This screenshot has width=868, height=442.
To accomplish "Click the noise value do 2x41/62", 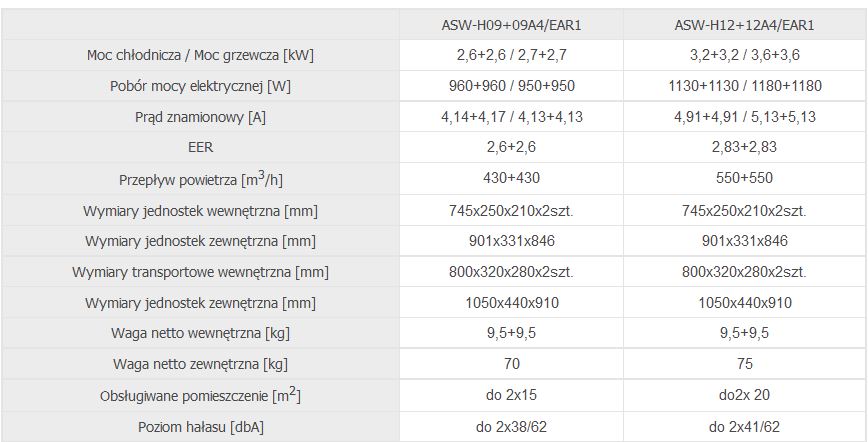I will [745, 427].
